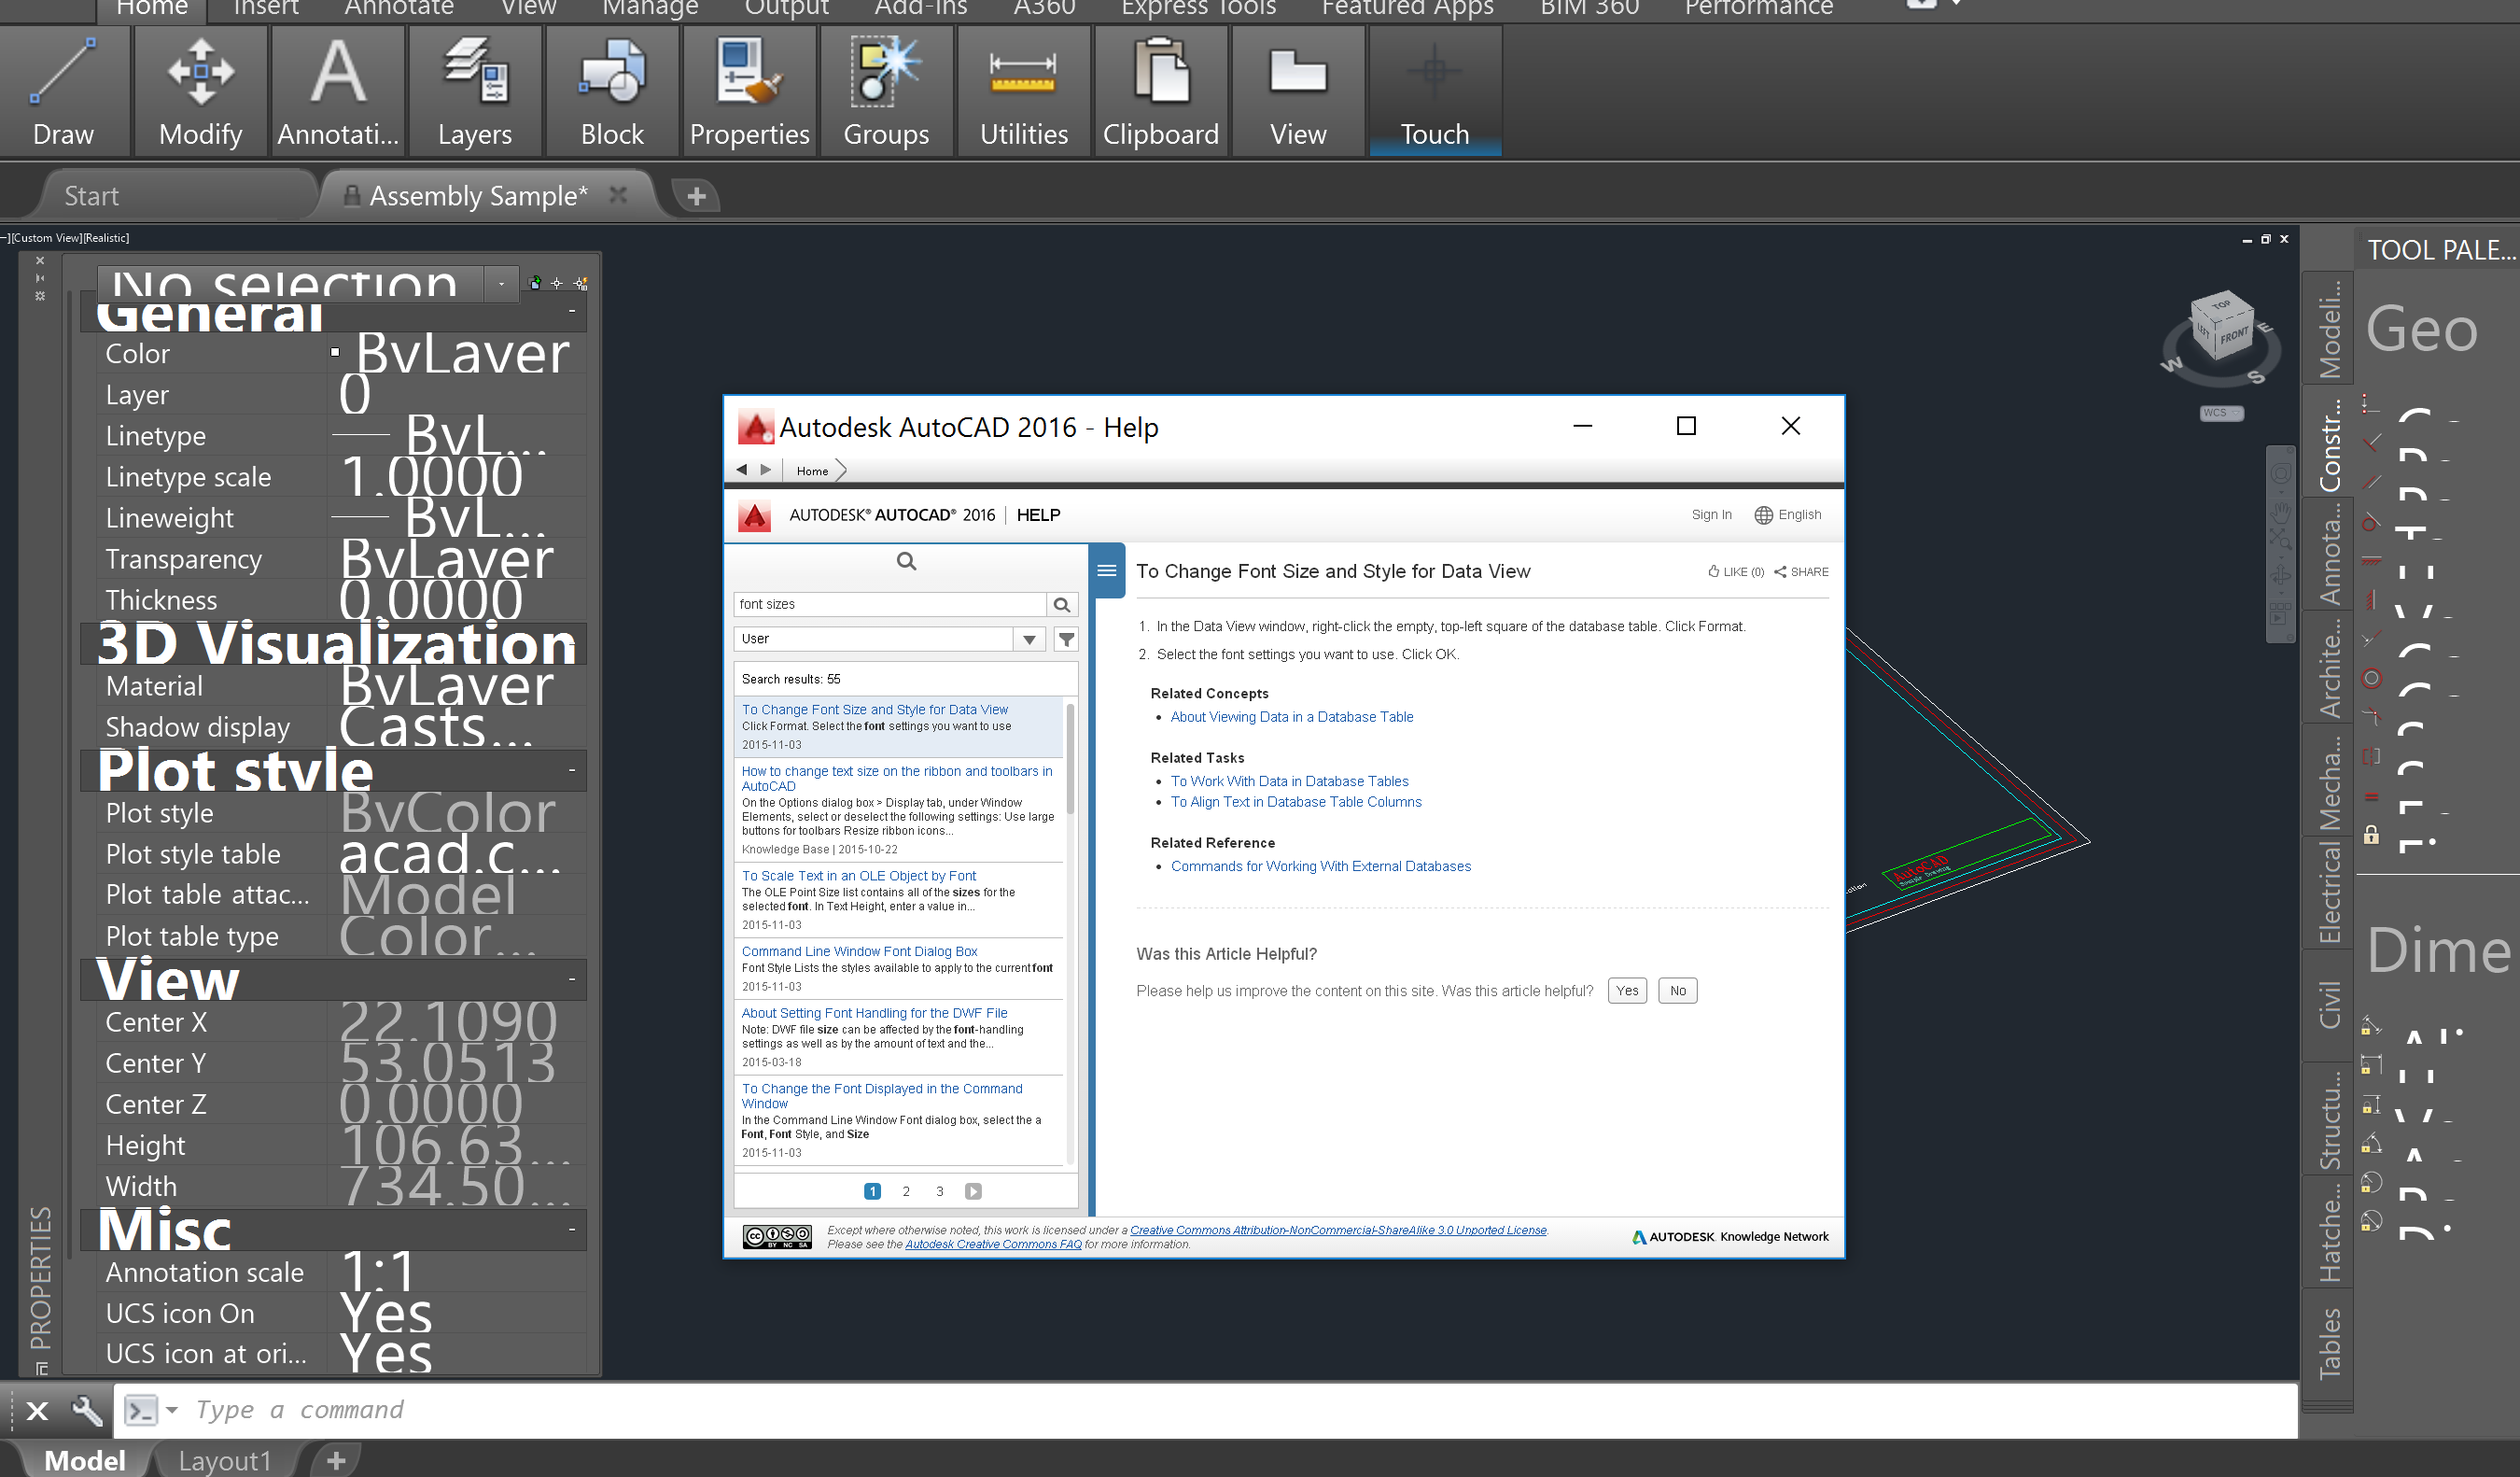Click Pan hand on navigation bar
This screenshot has height=1477, width=2520.
click(2281, 513)
